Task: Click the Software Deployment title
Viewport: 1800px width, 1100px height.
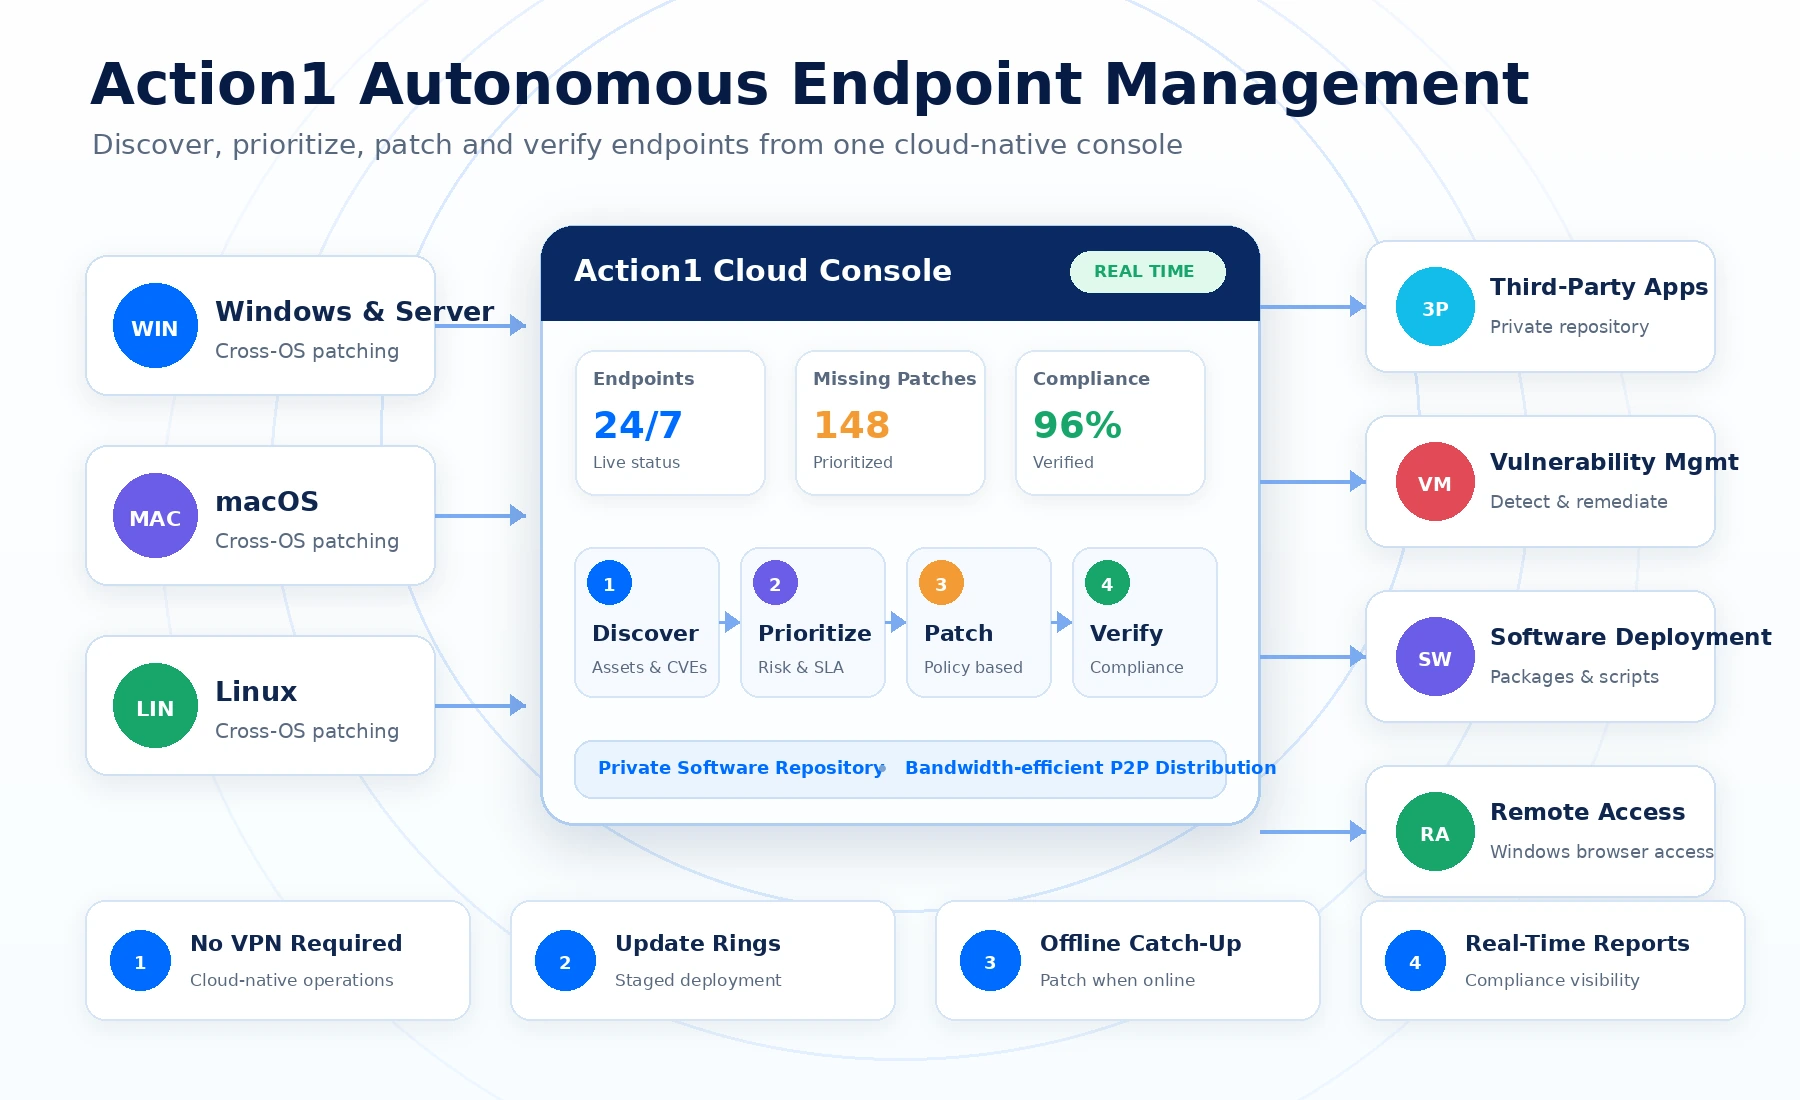Action: click(x=1630, y=637)
